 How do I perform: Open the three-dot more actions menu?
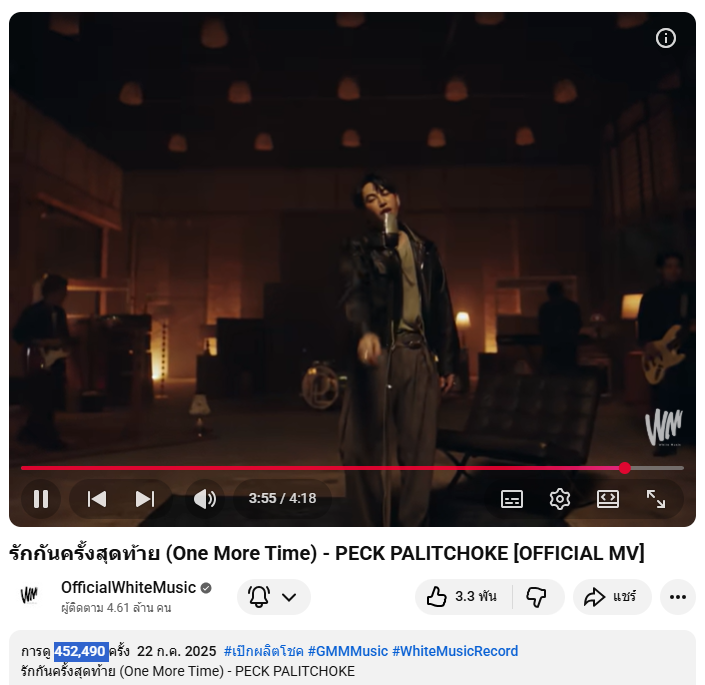tap(678, 597)
